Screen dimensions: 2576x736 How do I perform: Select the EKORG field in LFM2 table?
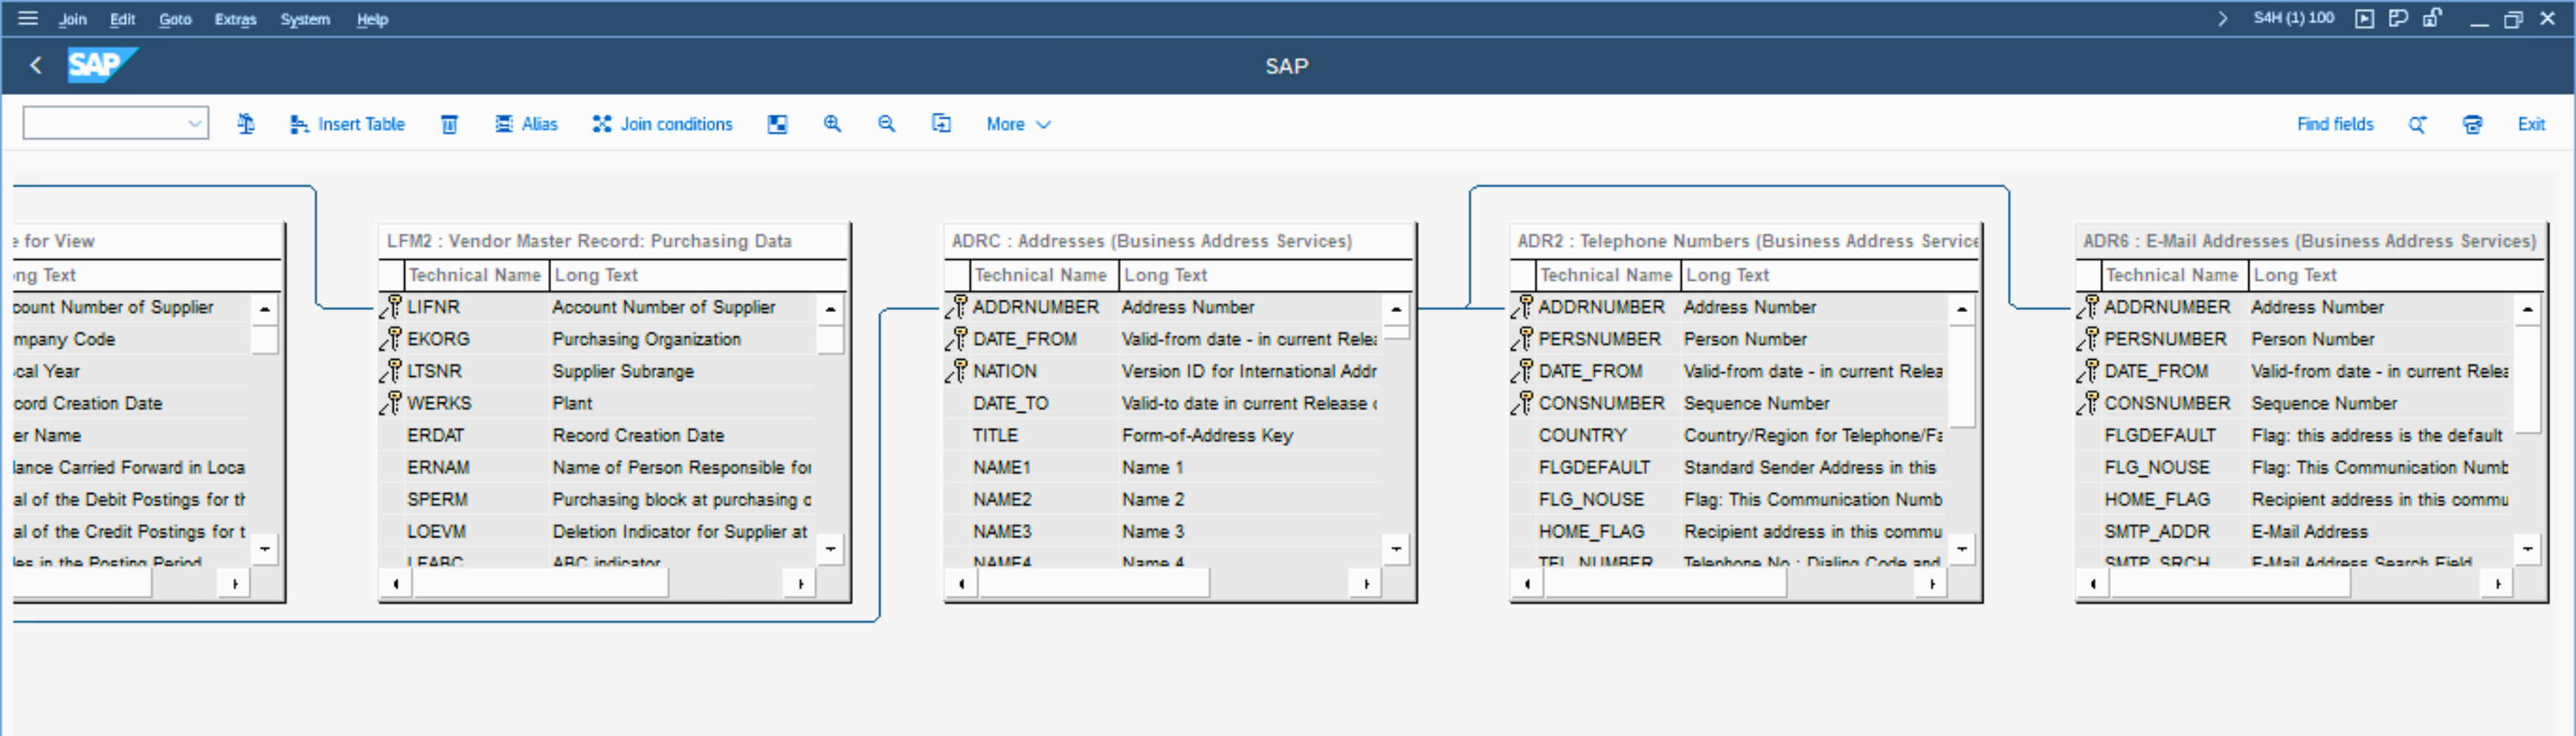pos(438,339)
